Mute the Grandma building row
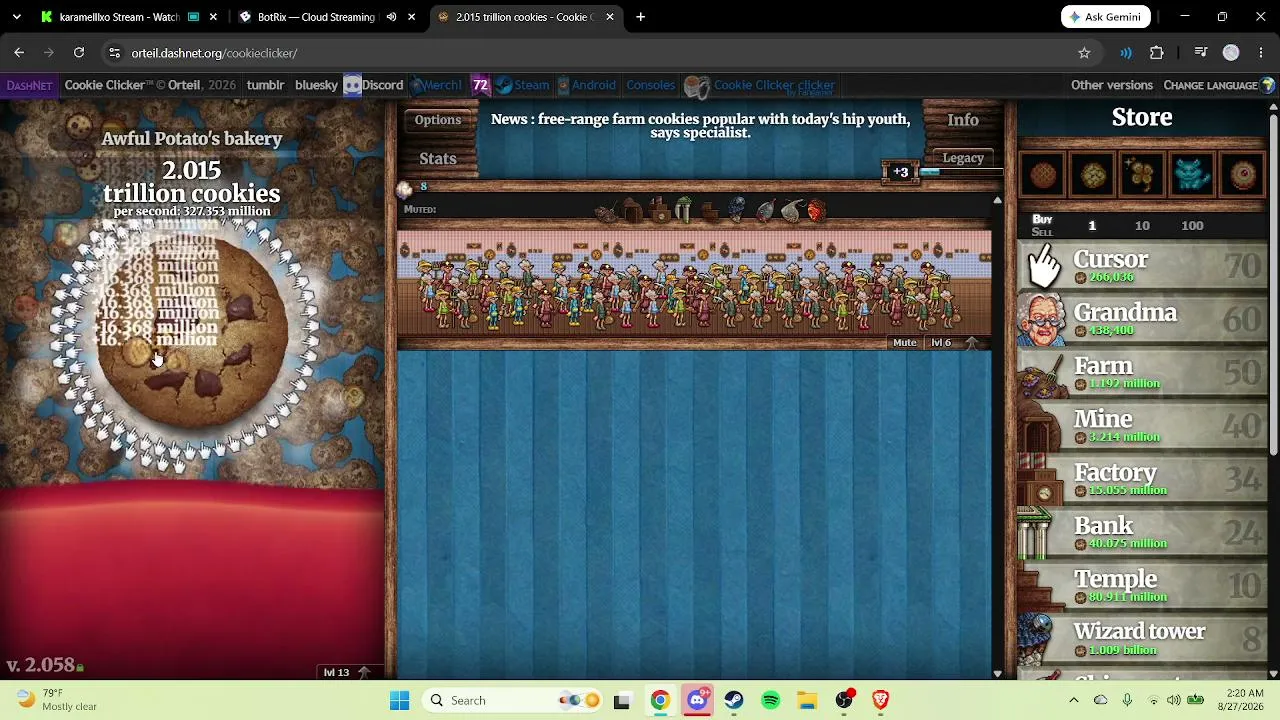This screenshot has height=720, width=1280. (x=904, y=343)
